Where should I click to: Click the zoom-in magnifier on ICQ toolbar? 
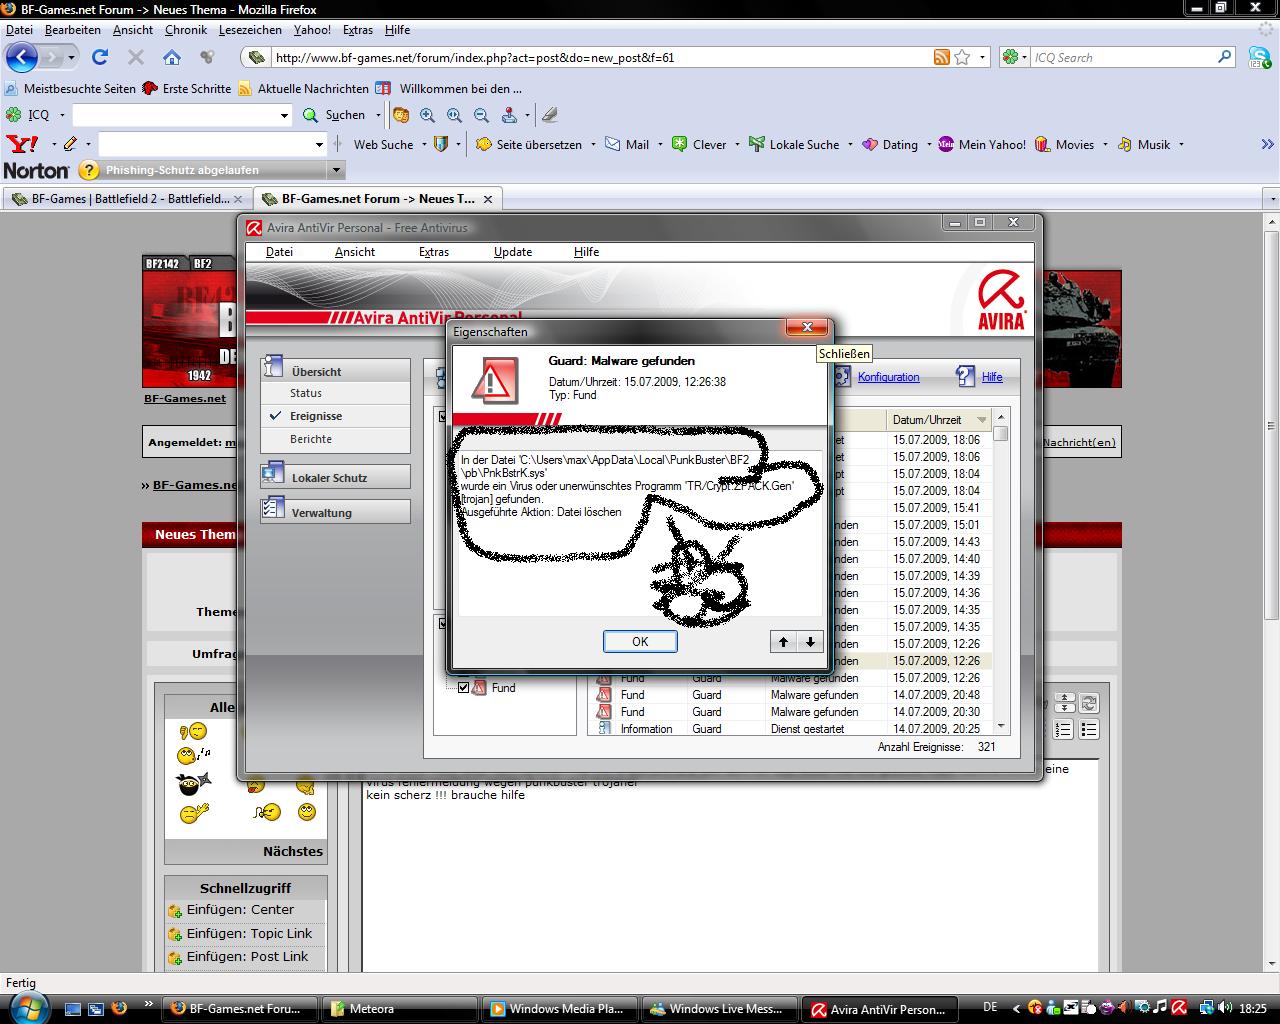[428, 115]
